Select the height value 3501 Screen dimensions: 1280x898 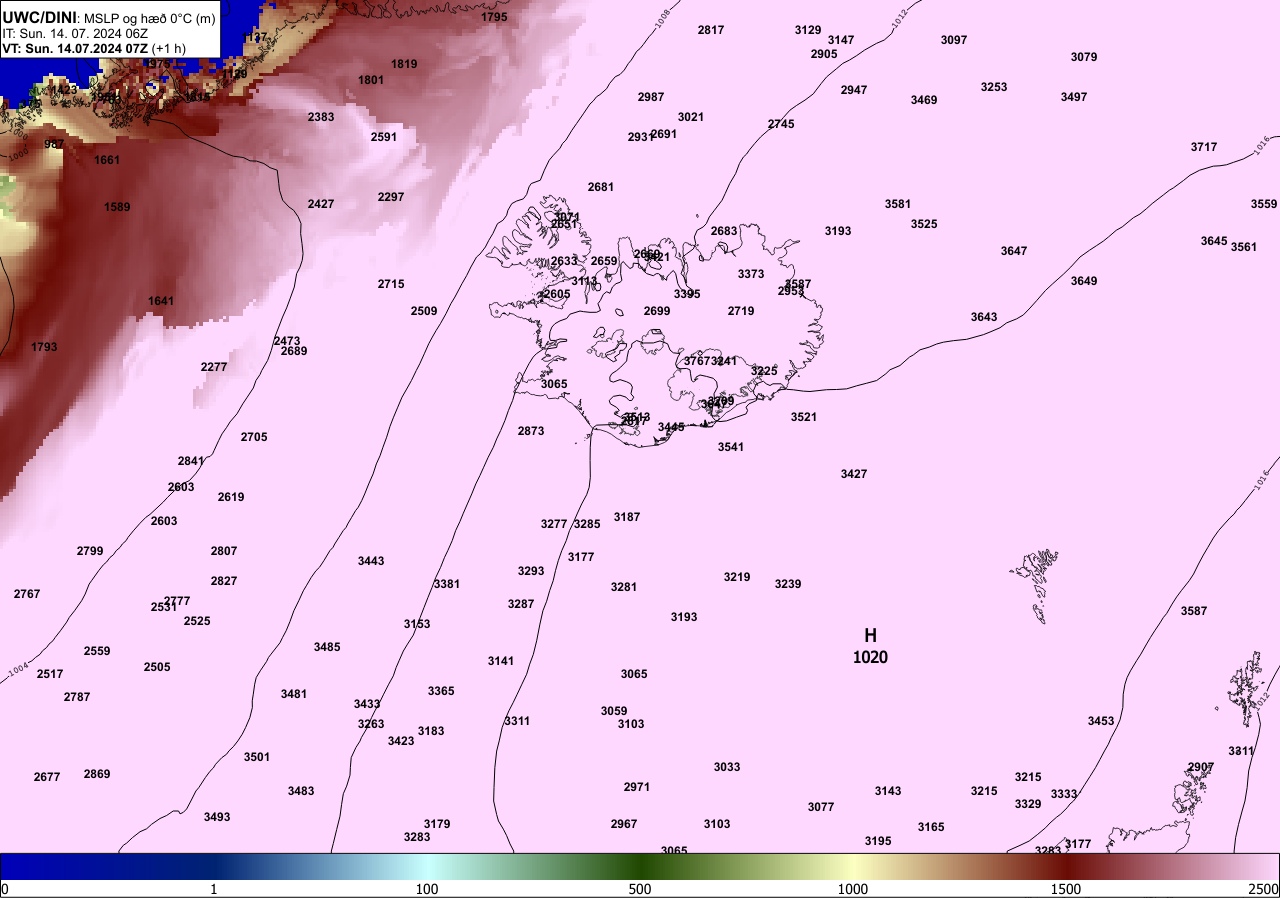pos(257,757)
